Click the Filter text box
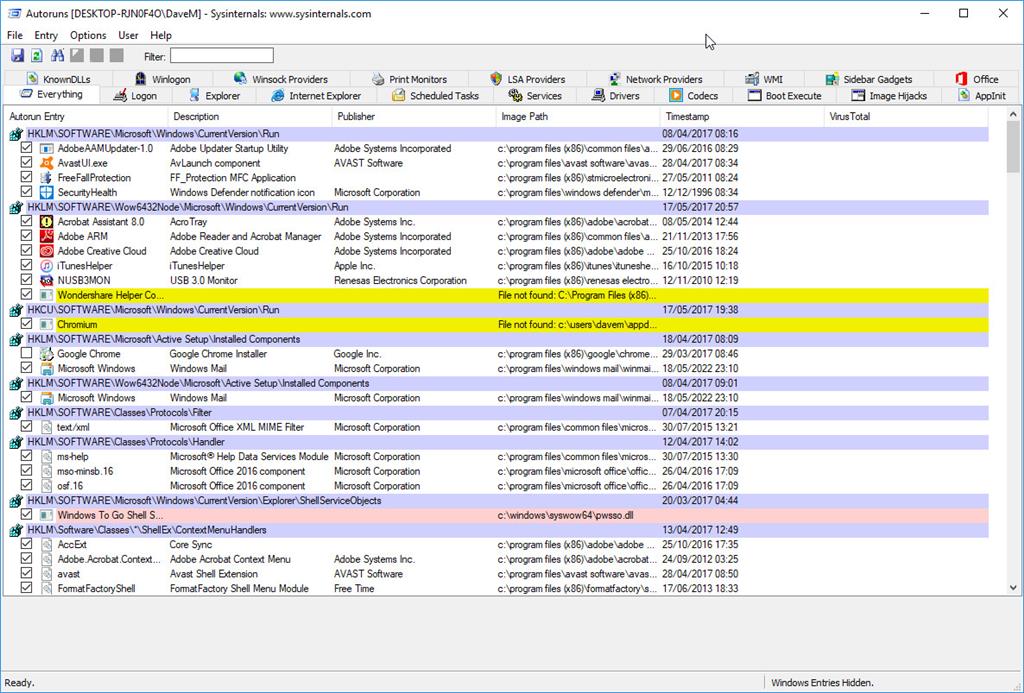This screenshot has height=693, width=1024. pyautogui.click(x=221, y=56)
